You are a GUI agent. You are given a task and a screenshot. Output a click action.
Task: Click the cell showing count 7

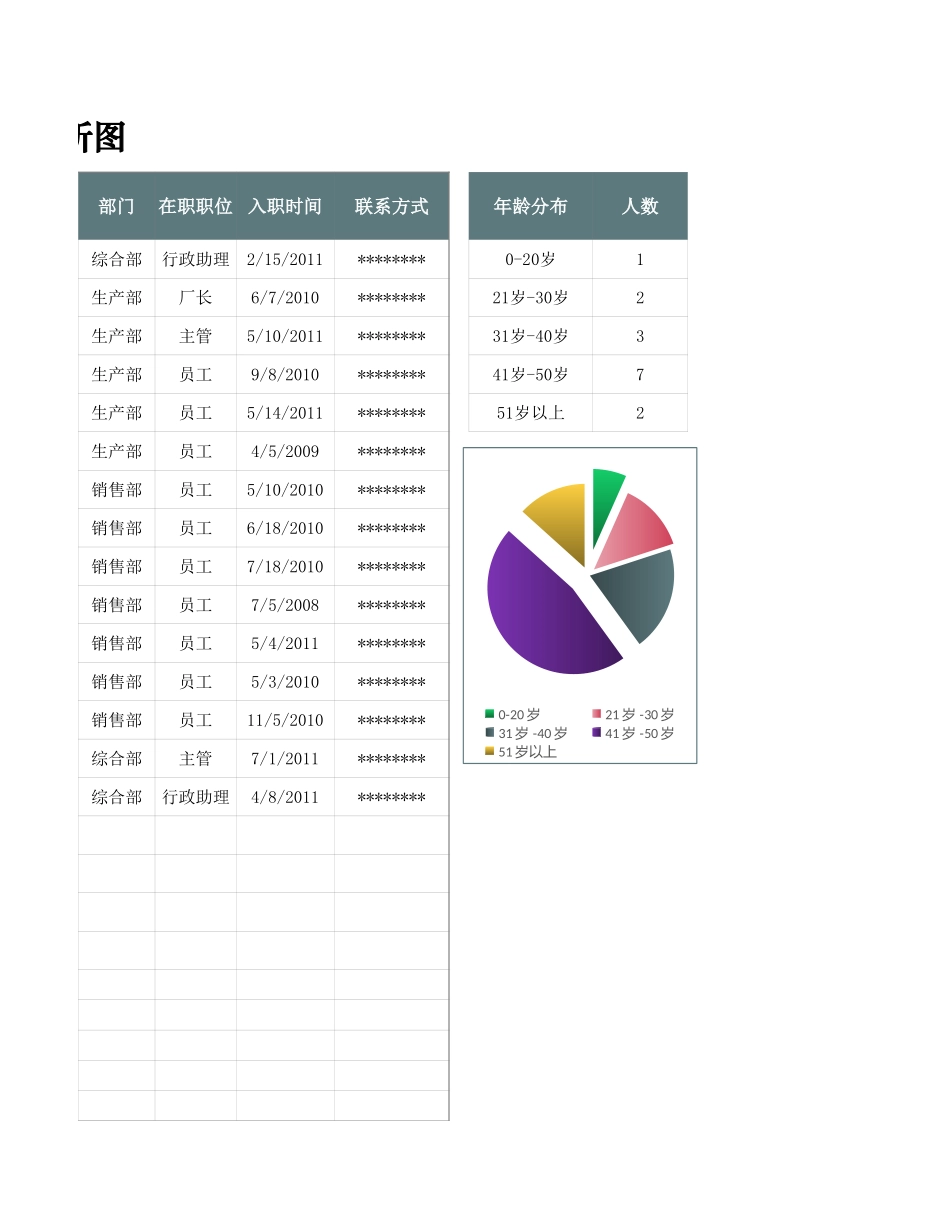[x=640, y=375]
